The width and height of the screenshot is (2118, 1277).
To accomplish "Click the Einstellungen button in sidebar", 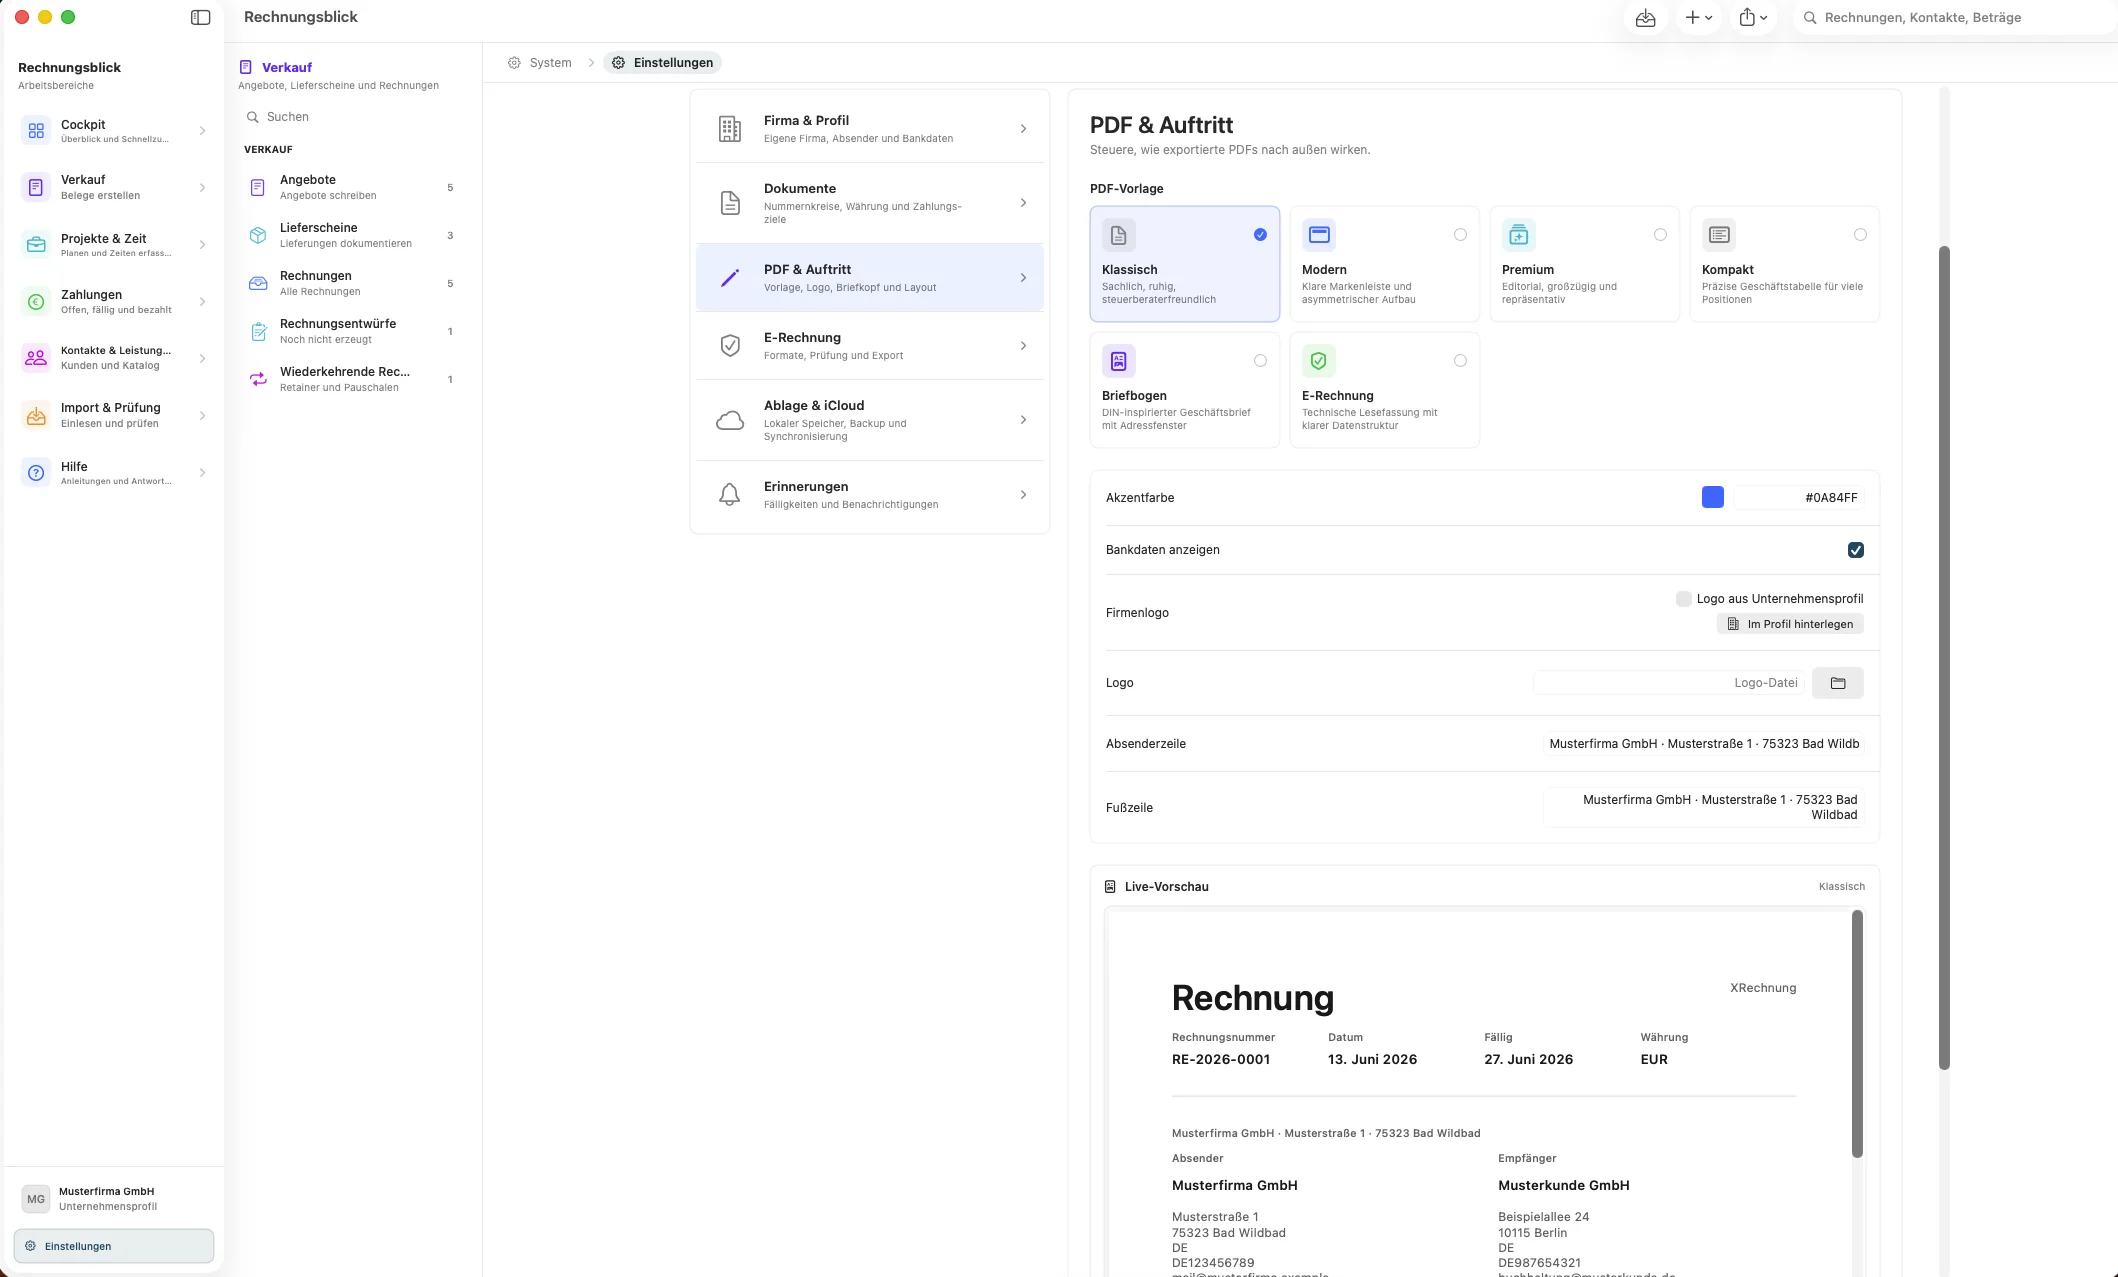I will point(113,1246).
